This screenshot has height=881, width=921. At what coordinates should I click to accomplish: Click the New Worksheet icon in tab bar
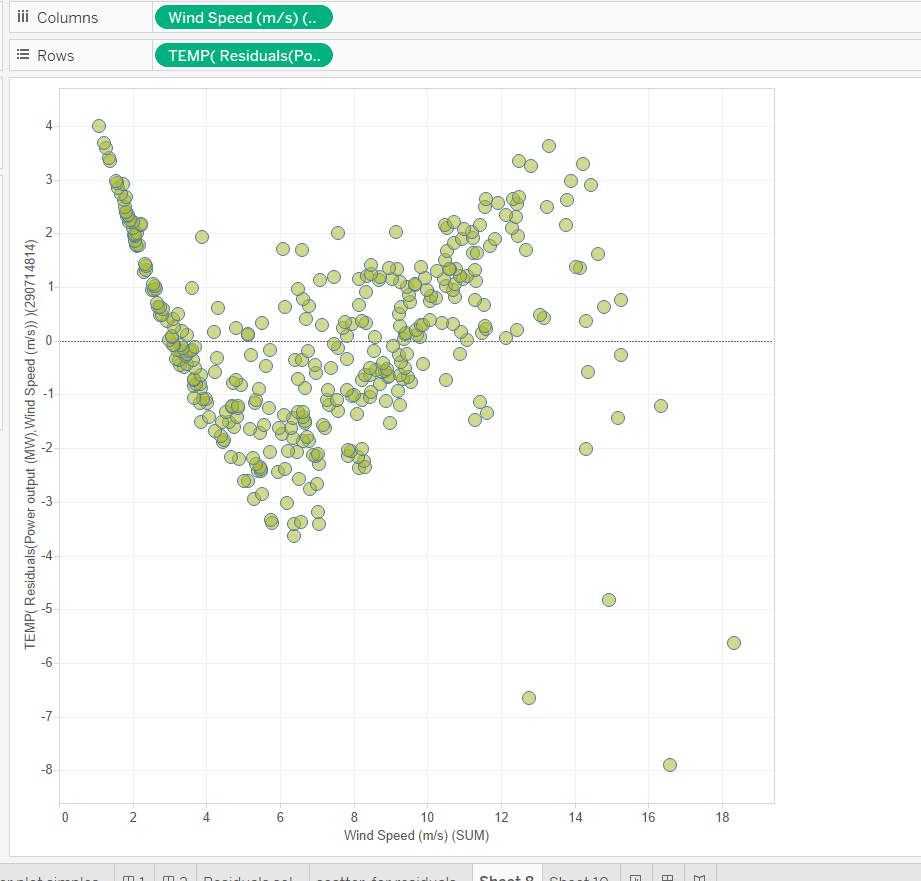635,876
